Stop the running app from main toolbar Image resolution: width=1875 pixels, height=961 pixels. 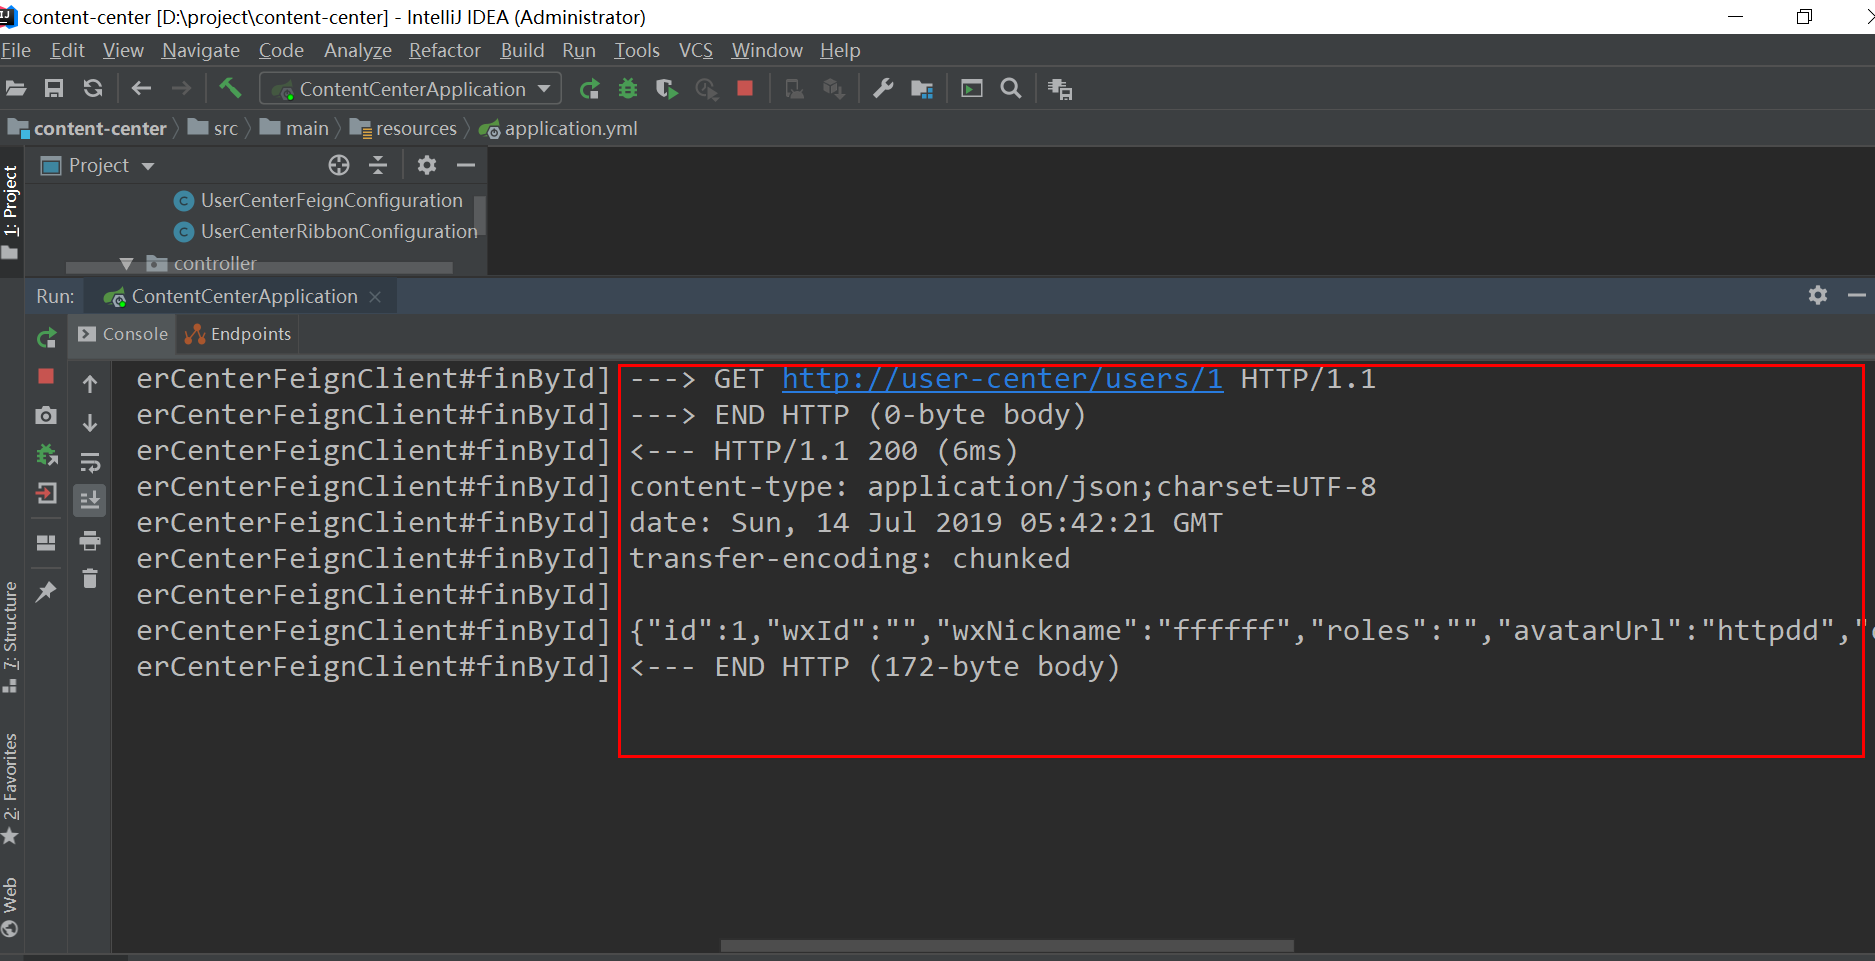tap(745, 88)
